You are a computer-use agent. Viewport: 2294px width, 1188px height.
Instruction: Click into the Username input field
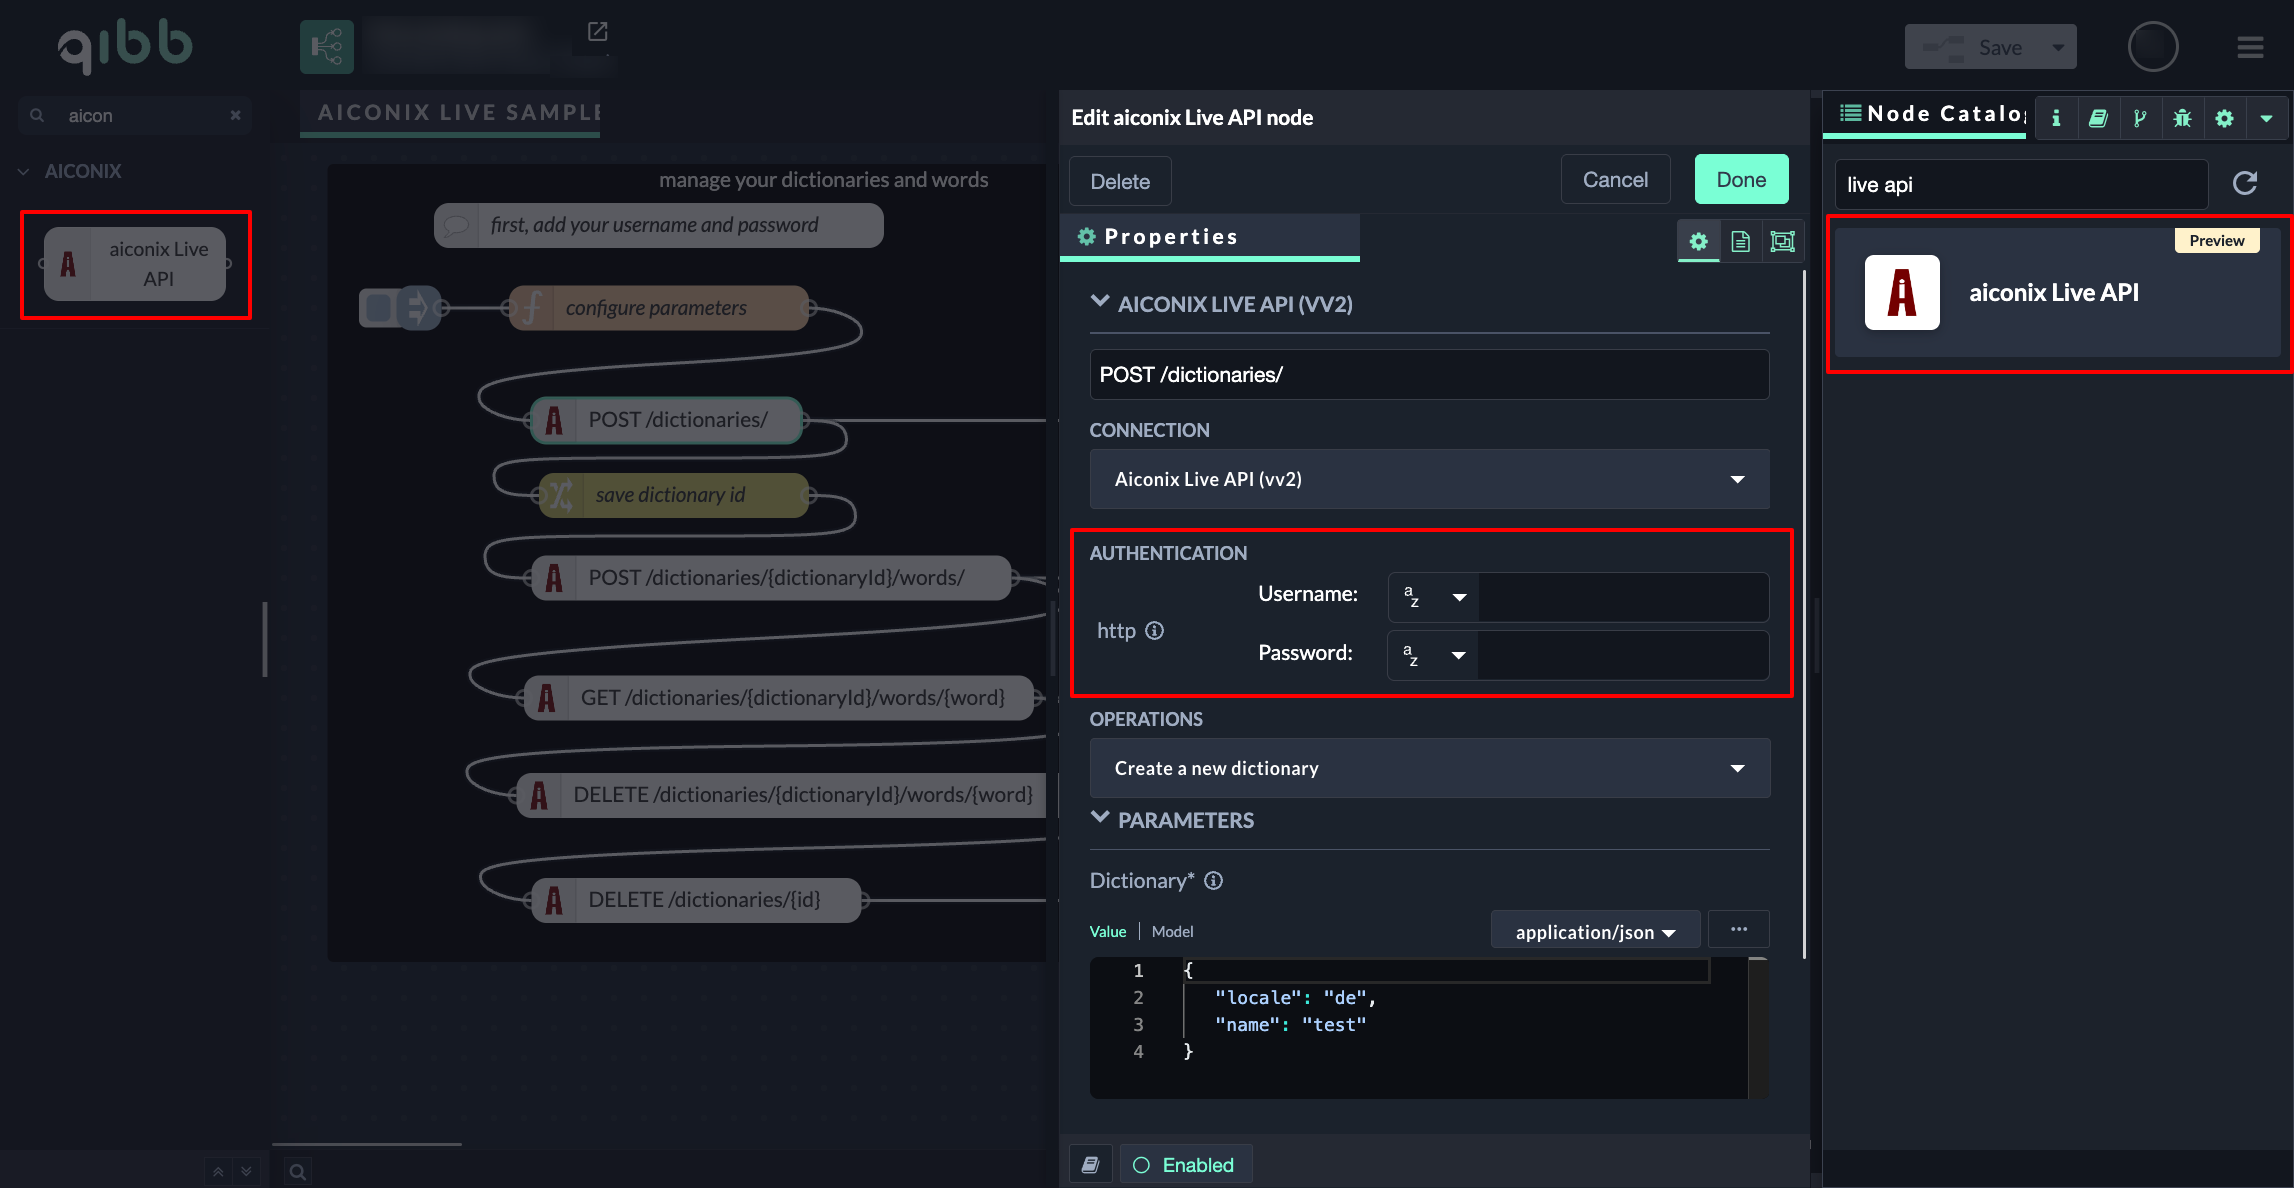pyautogui.click(x=1622, y=597)
